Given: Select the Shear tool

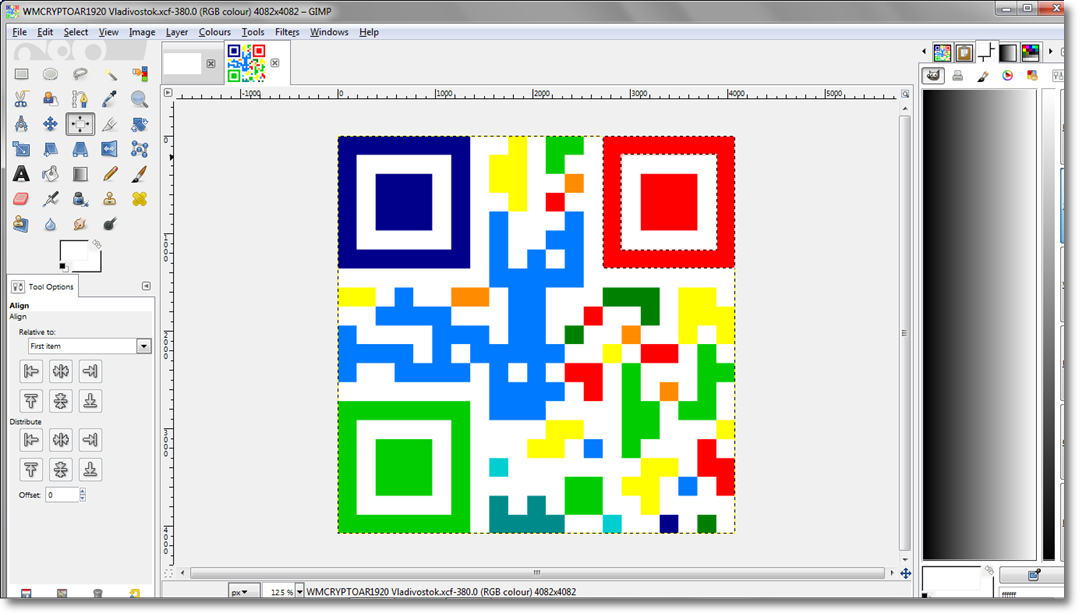Looking at the screenshot, I should [50, 149].
